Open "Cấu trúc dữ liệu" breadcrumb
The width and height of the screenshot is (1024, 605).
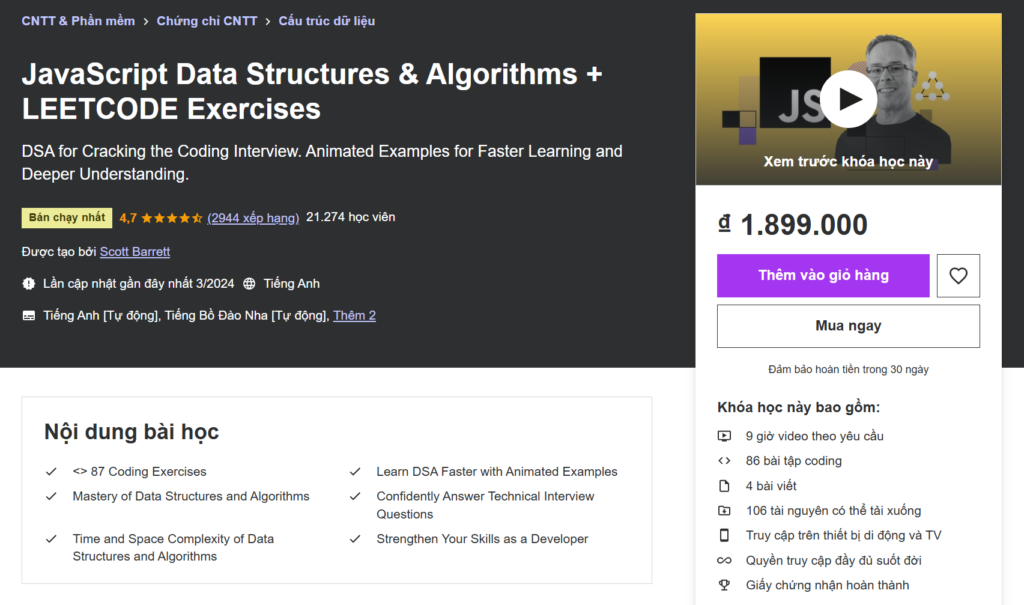327,21
